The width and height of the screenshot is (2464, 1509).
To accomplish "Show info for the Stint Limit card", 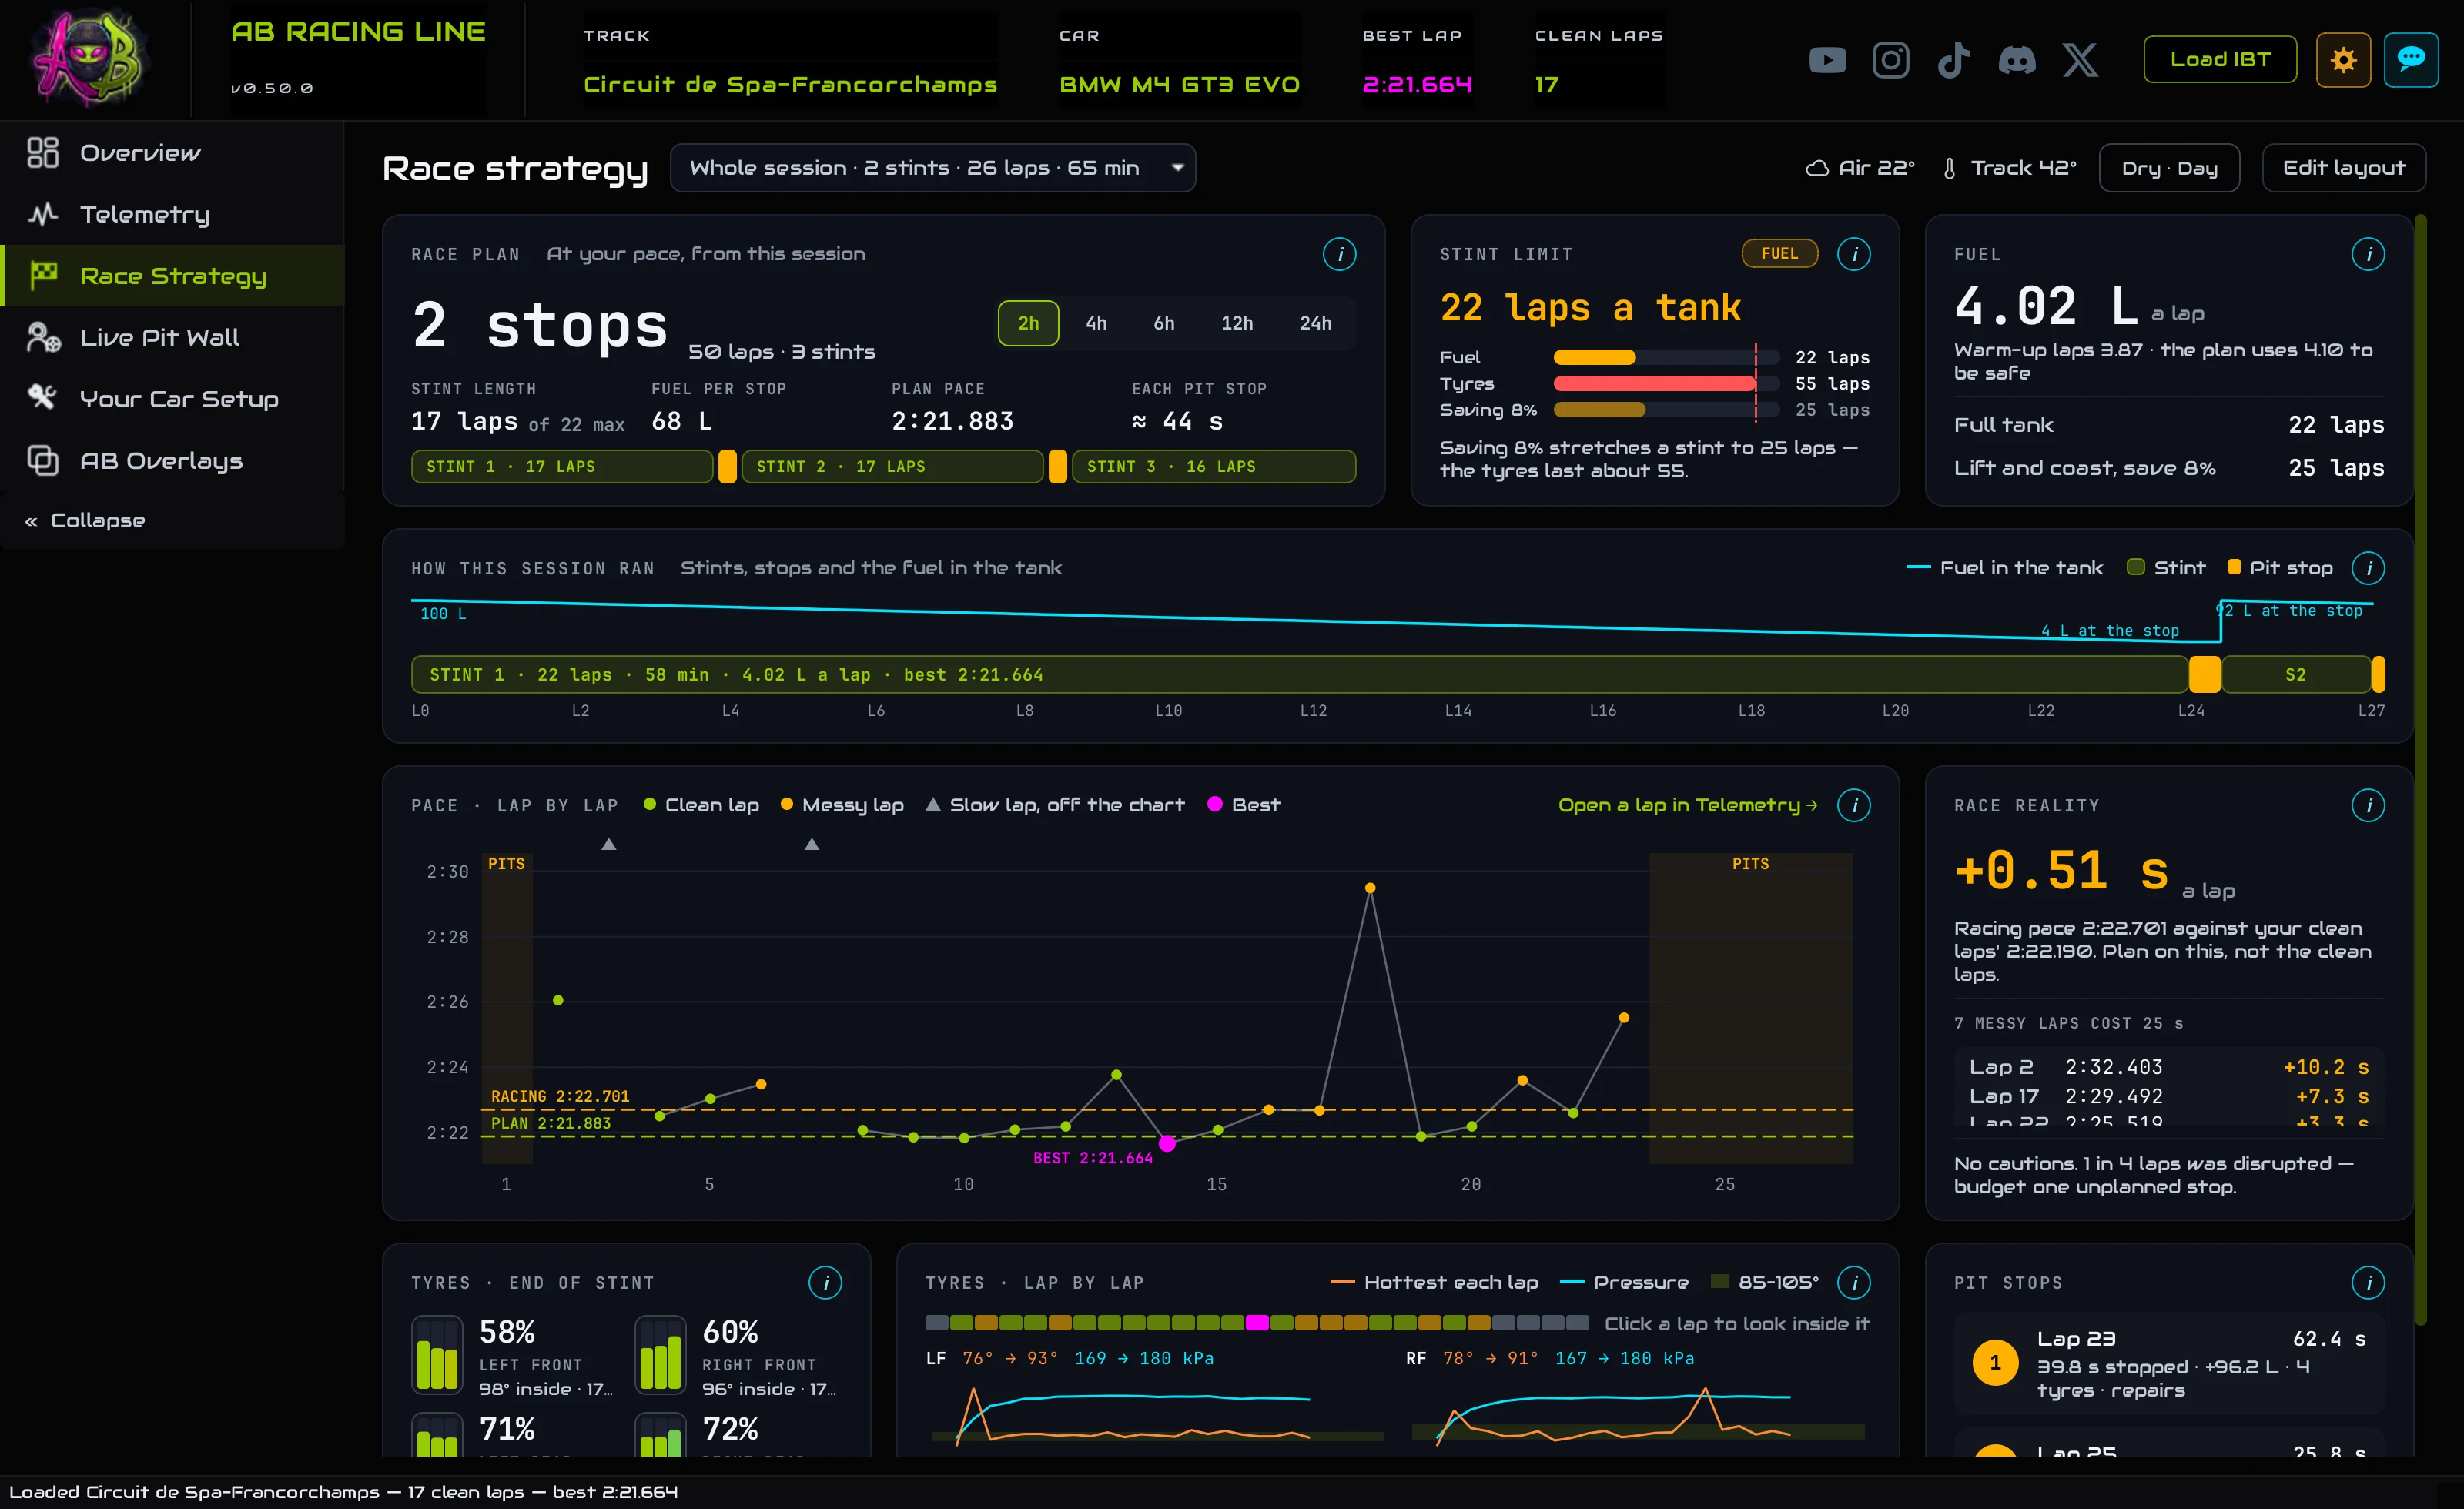I will (1853, 254).
